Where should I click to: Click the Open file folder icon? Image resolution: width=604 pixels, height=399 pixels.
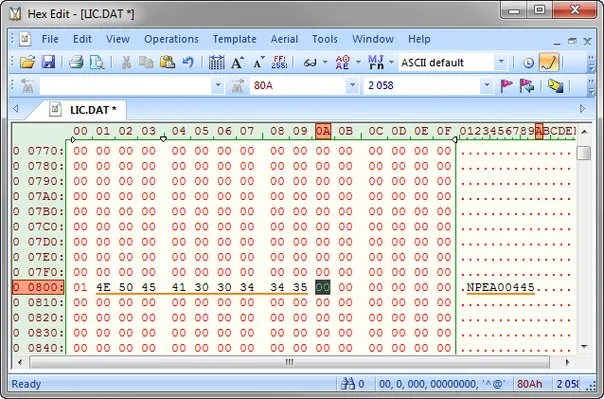click(x=27, y=62)
